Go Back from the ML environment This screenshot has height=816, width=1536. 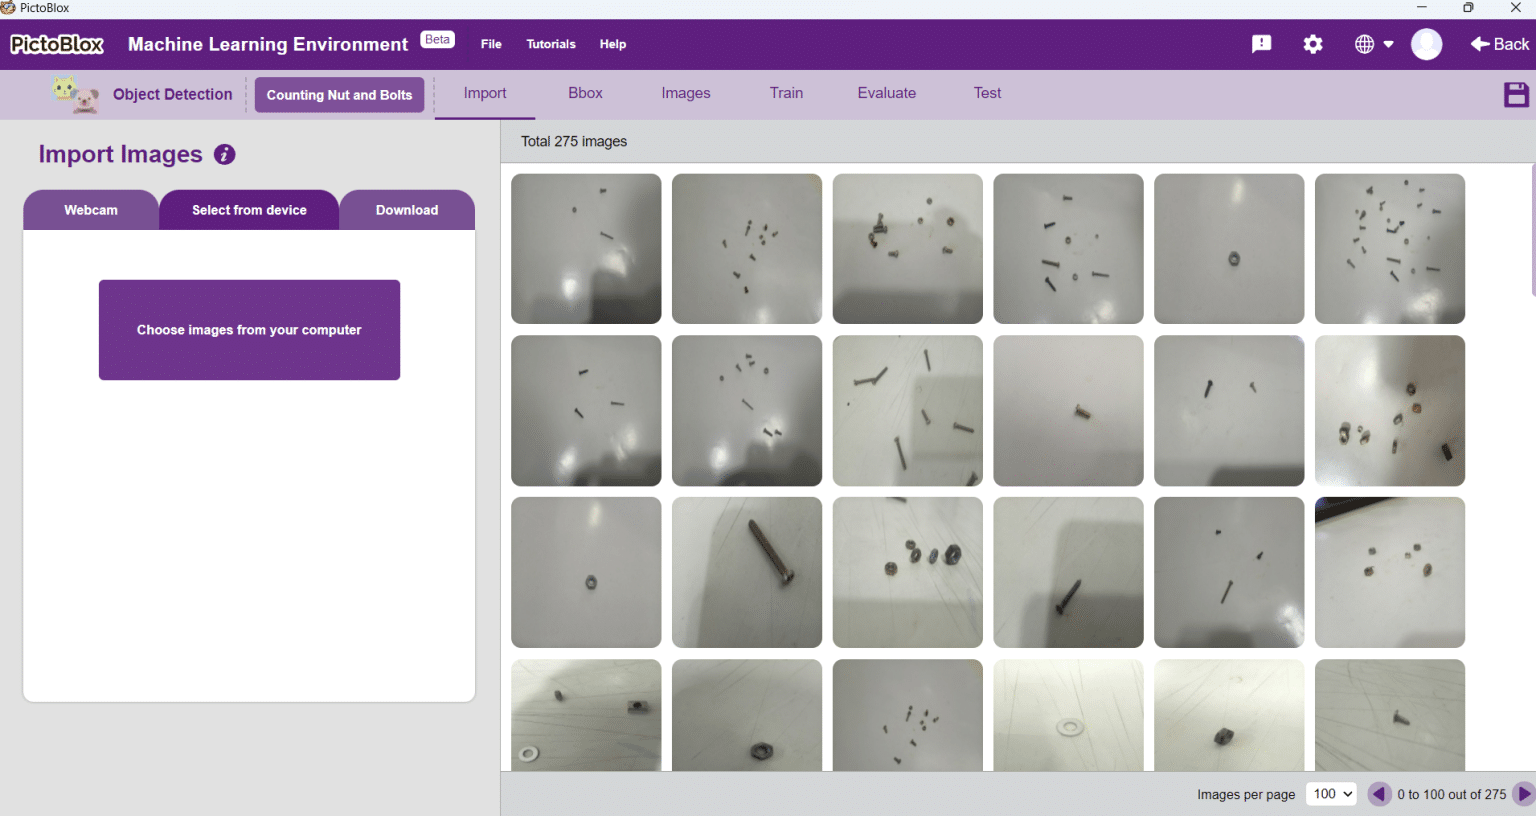(x=1499, y=44)
